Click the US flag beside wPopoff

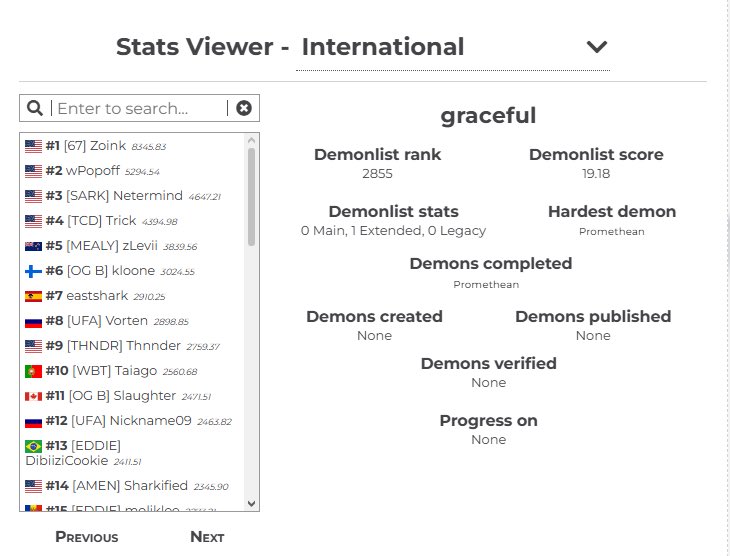(x=33, y=171)
